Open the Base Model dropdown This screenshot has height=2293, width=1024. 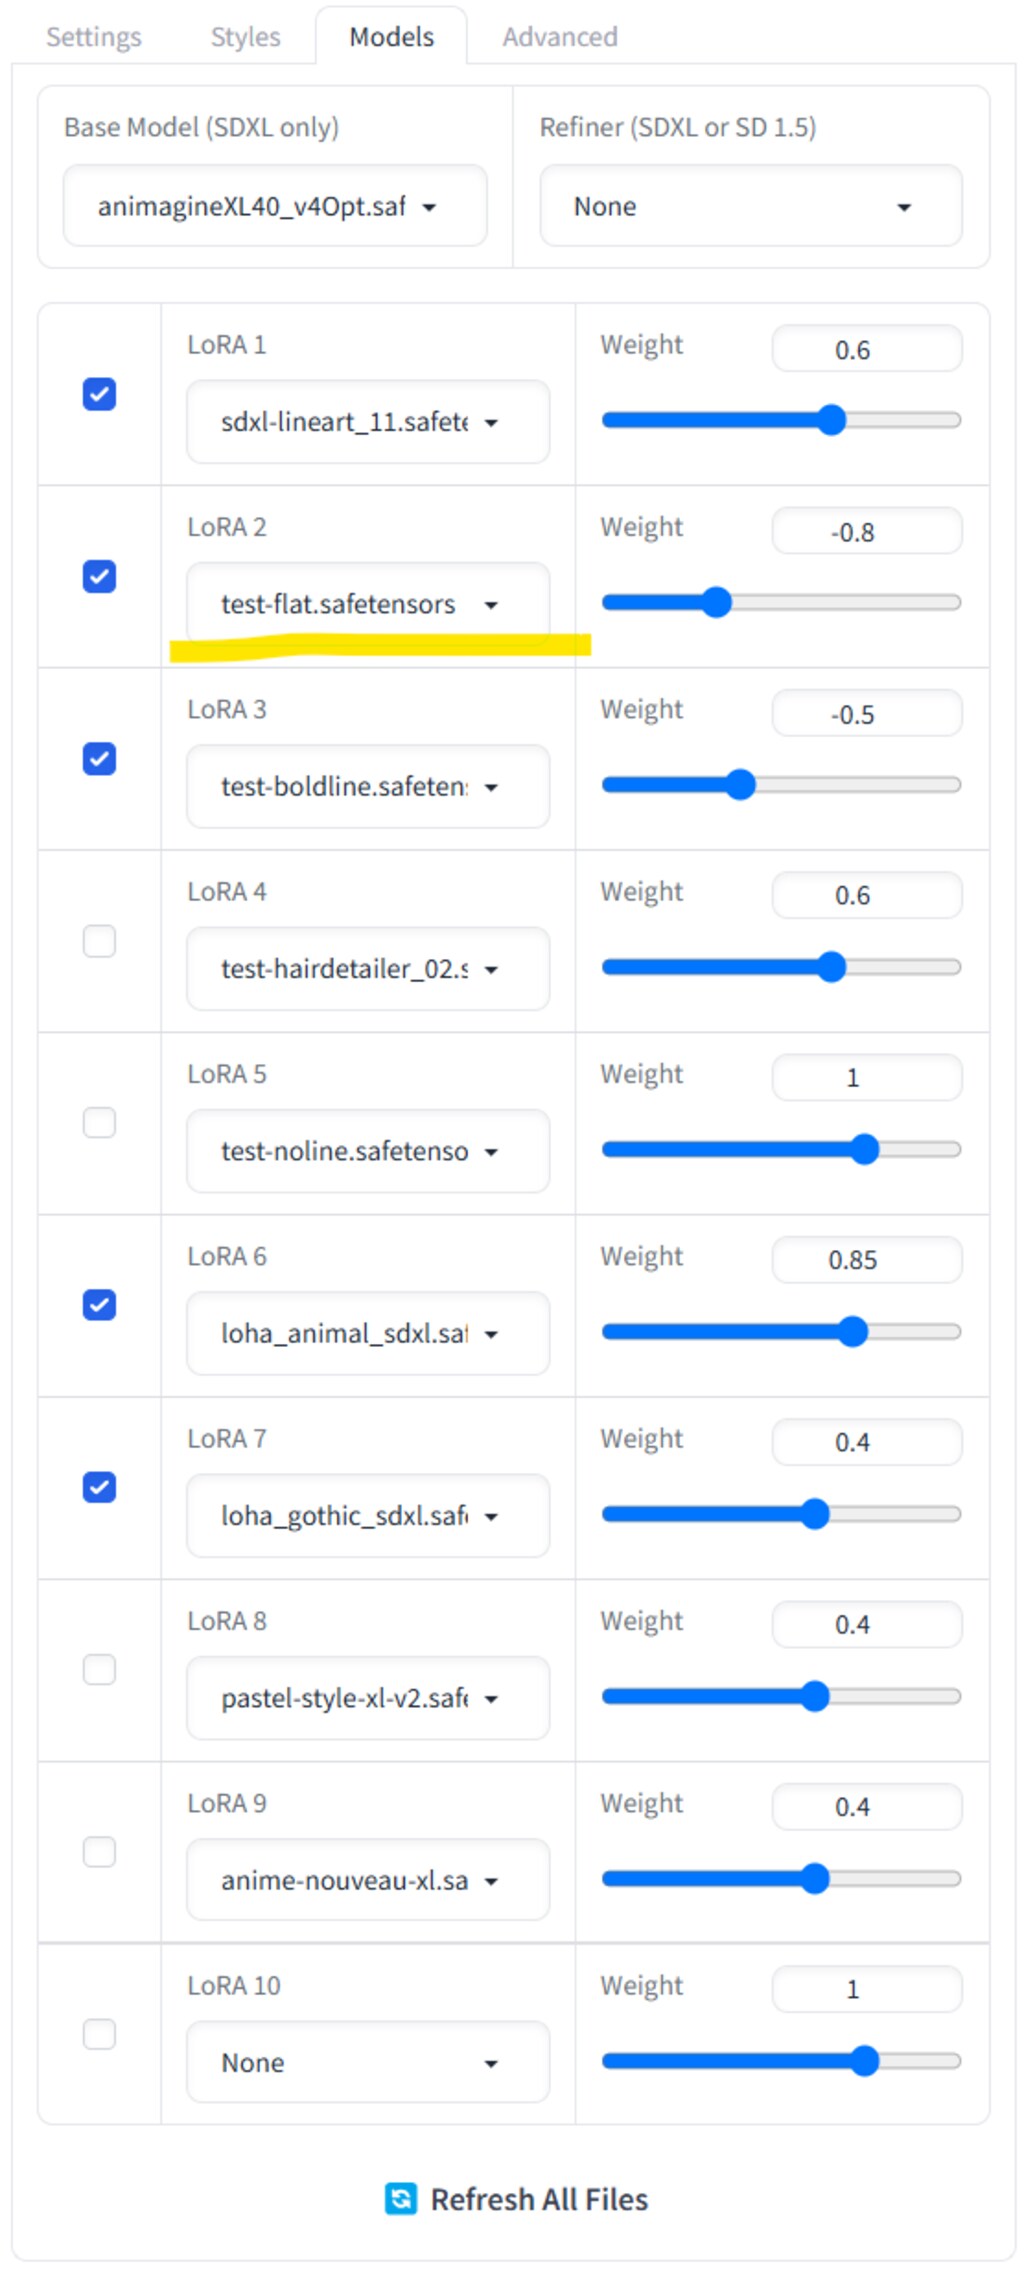(x=274, y=207)
